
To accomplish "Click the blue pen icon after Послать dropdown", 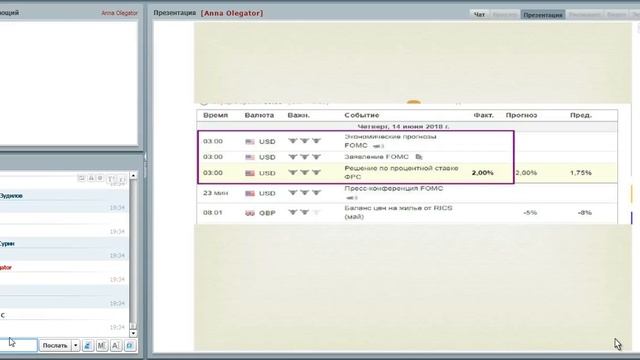I will [x=87, y=345].
